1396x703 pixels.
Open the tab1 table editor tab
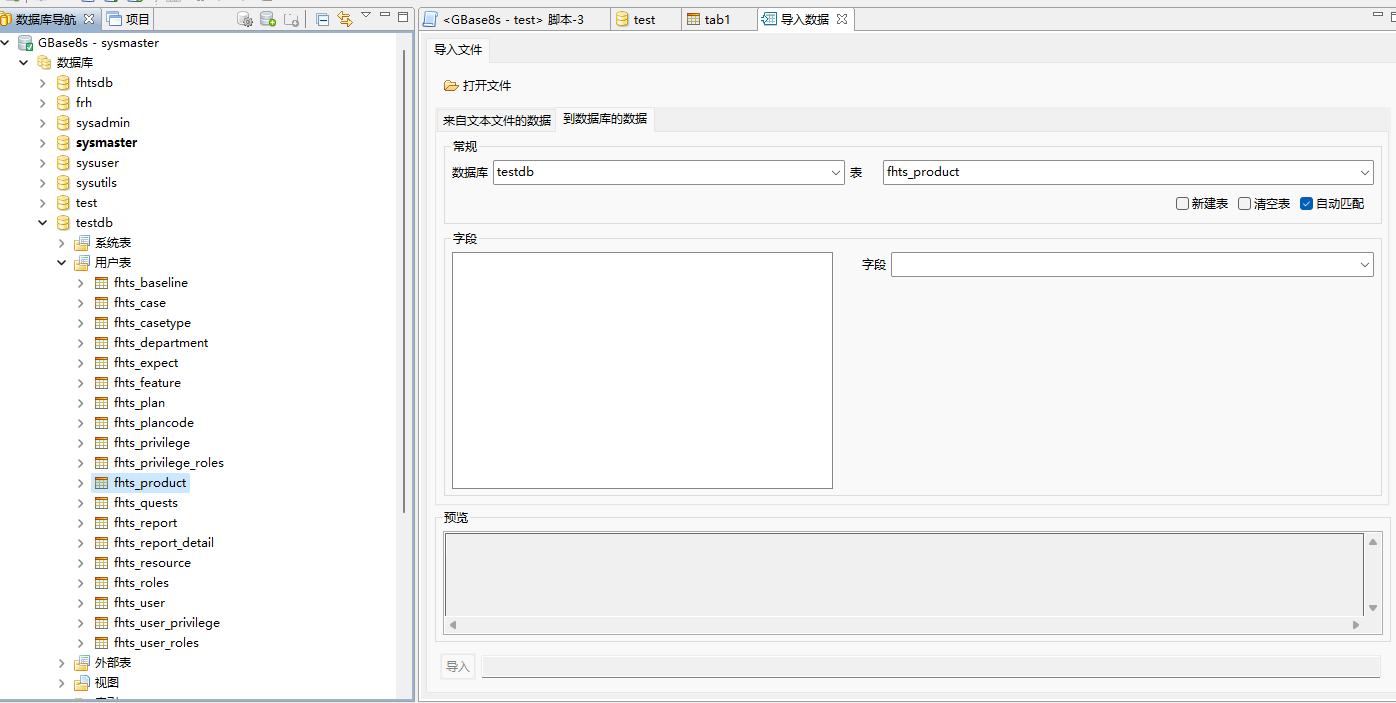pos(717,19)
